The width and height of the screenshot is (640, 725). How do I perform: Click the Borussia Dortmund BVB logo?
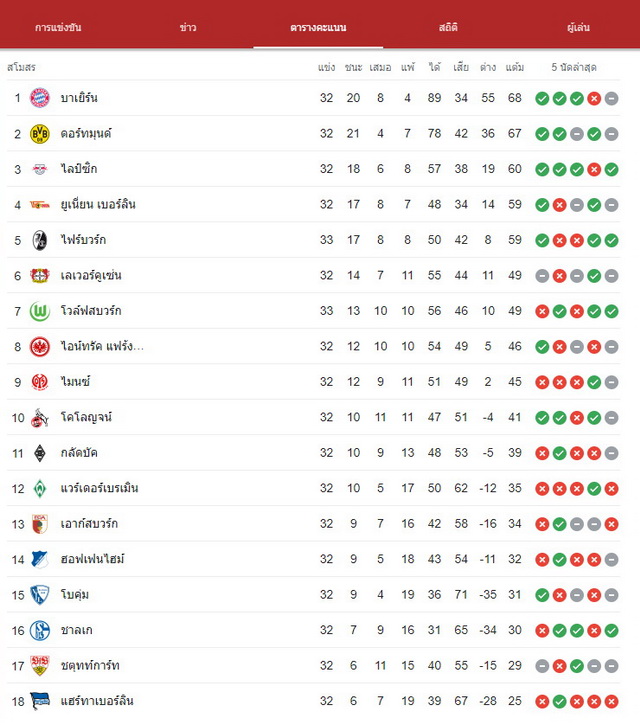pos(40,134)
